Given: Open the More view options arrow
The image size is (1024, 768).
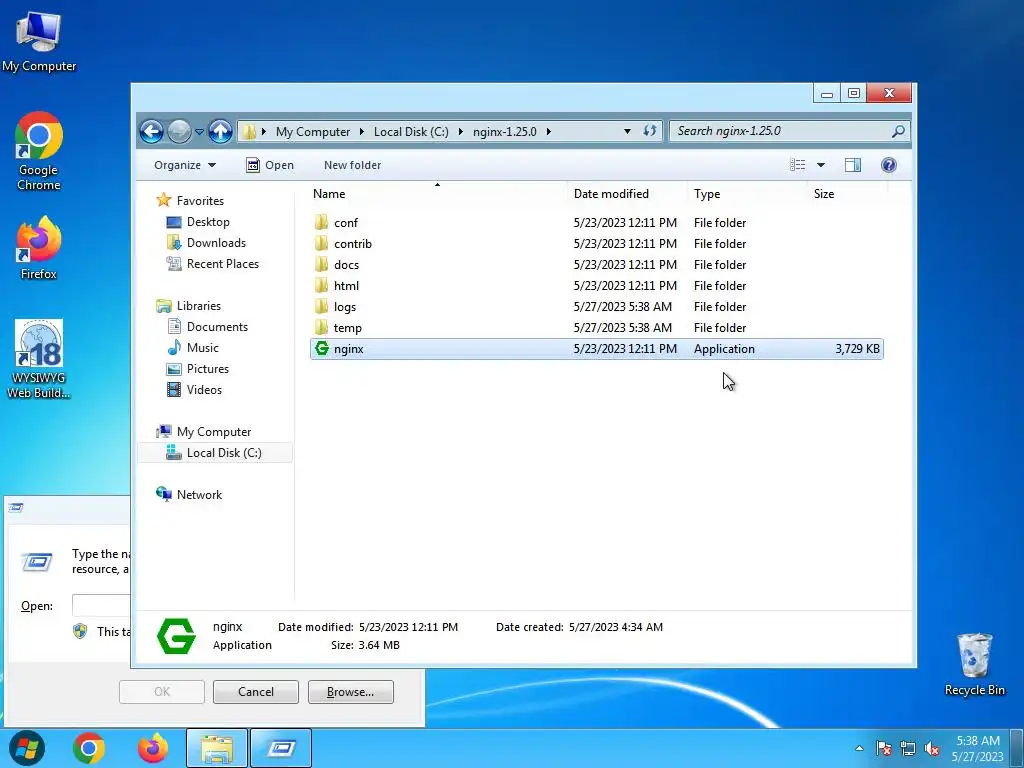Looking at the screenshot, I should click(x=821, y=165).
